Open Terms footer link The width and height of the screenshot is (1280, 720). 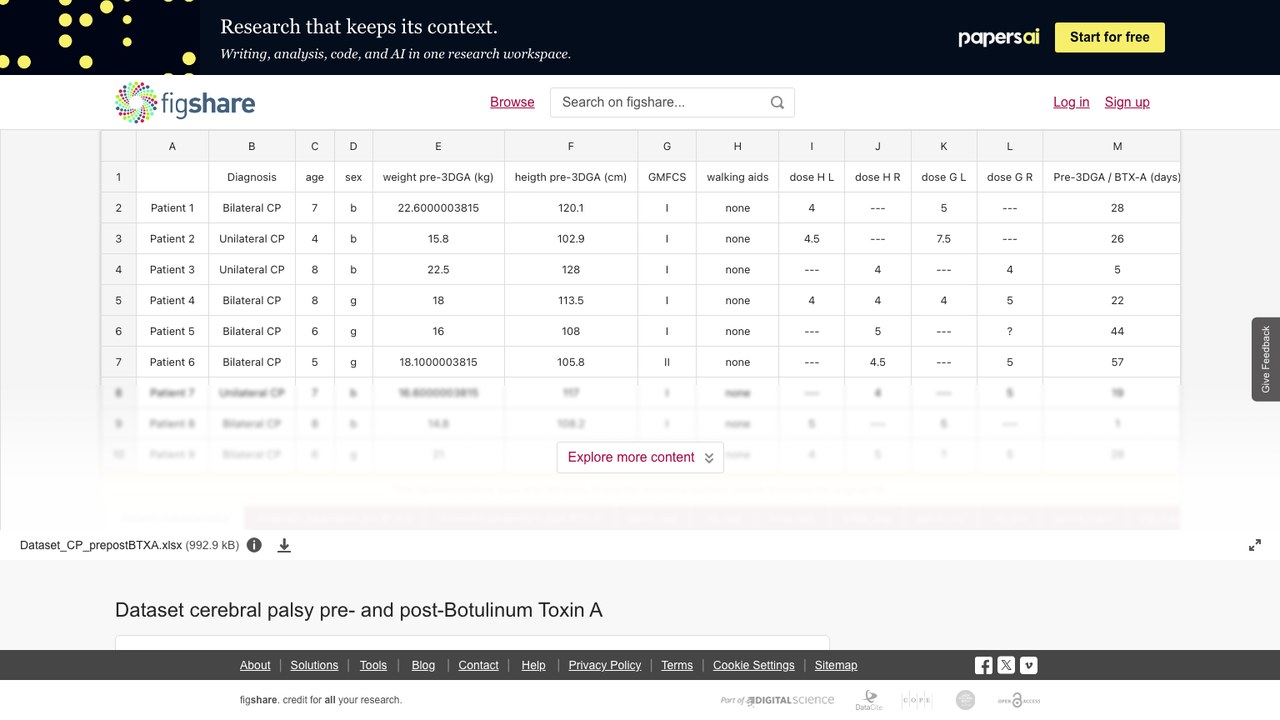point(677,665)
